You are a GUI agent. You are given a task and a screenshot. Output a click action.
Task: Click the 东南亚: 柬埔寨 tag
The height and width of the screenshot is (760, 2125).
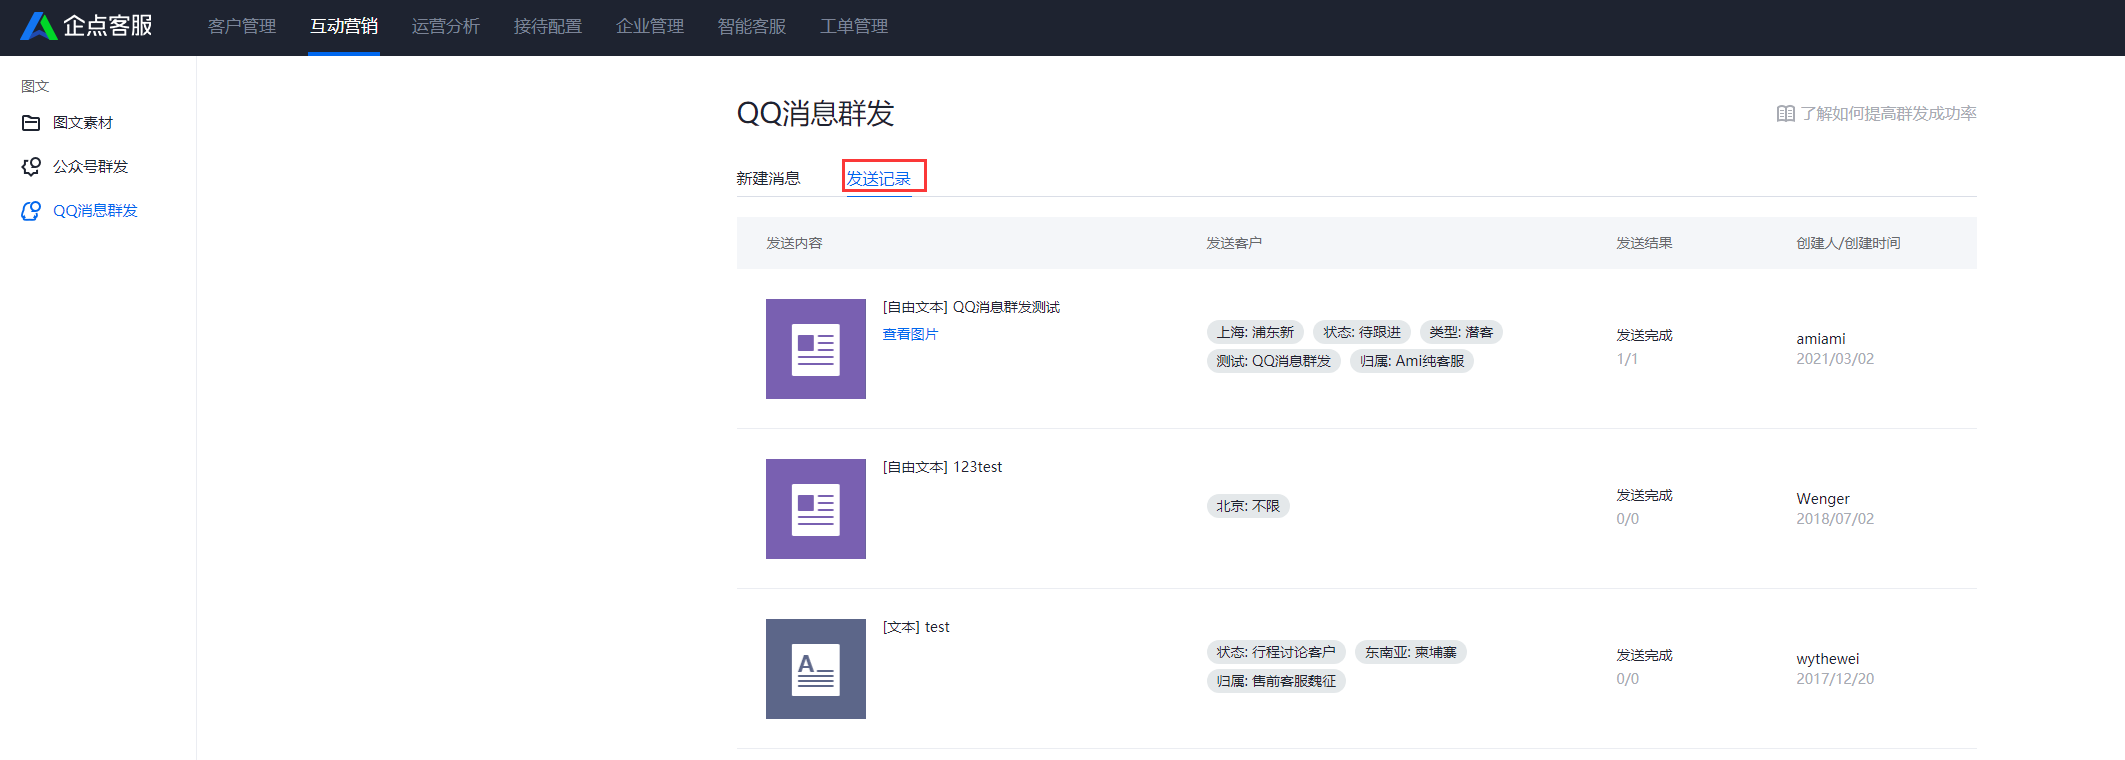point(1411,652)
